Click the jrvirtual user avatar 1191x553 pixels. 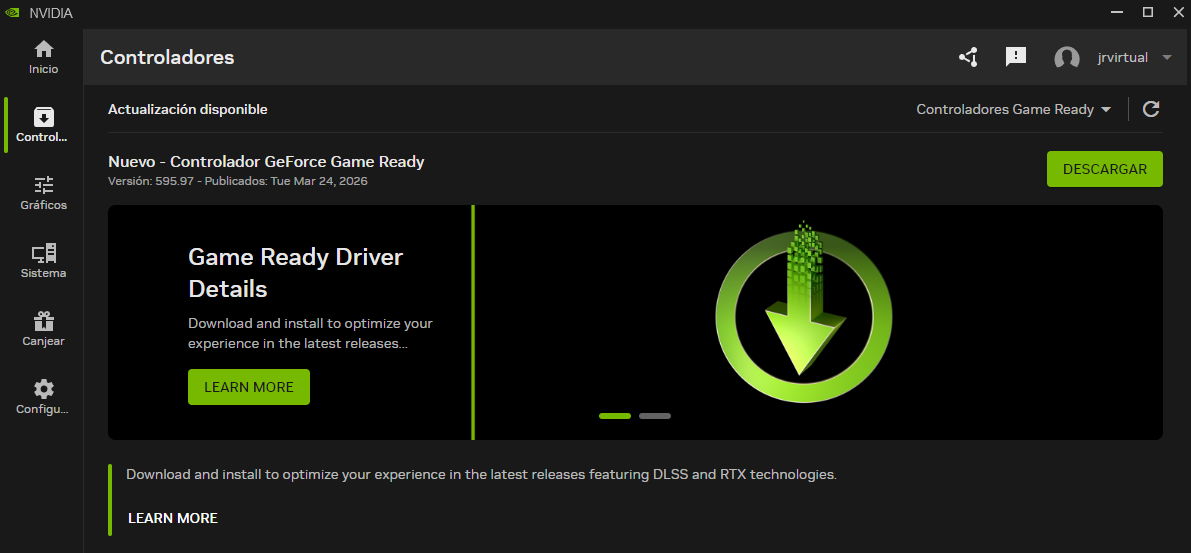tap(1067, 58)
